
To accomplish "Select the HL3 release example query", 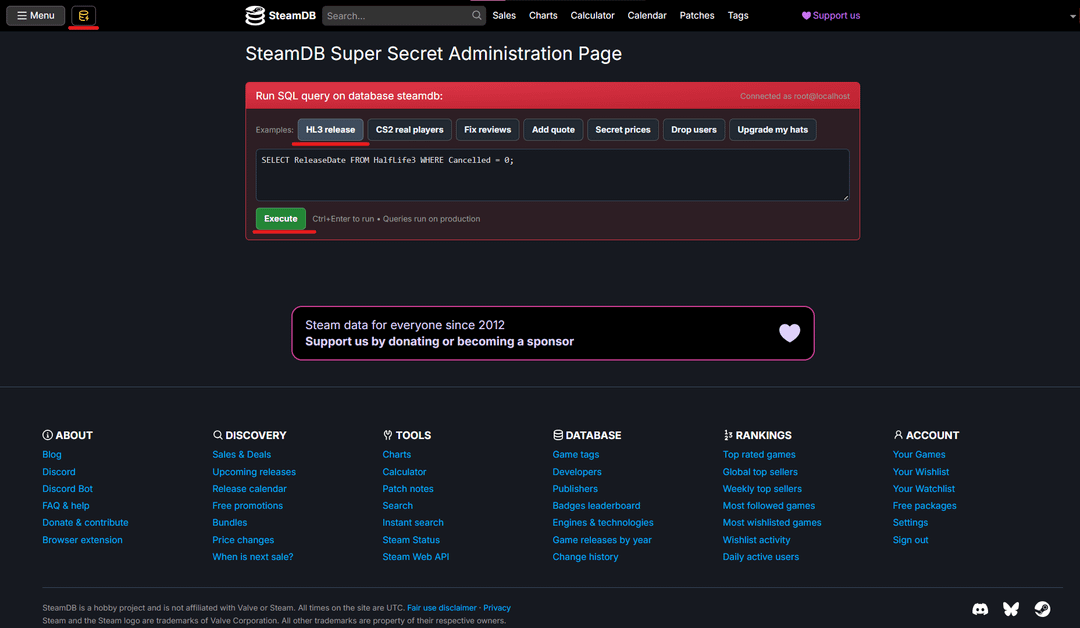I will click(x=330, y=130).
